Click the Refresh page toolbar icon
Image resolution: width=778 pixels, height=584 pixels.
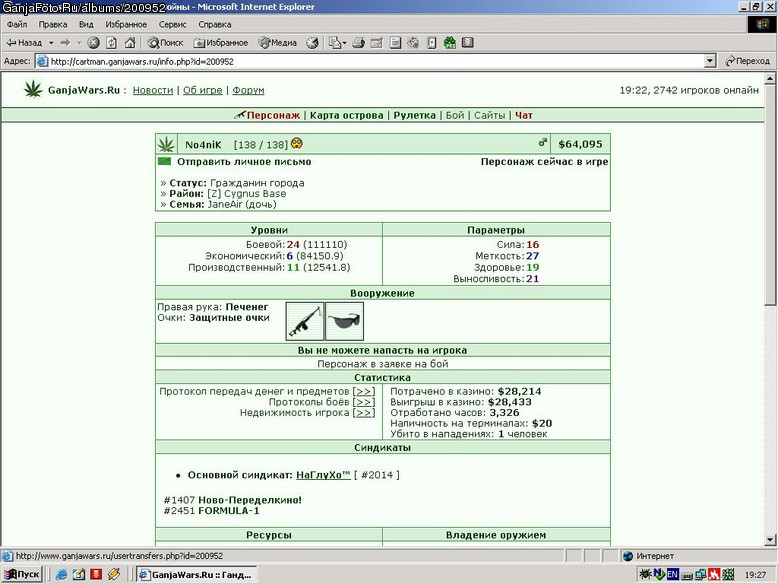(112, 43)
